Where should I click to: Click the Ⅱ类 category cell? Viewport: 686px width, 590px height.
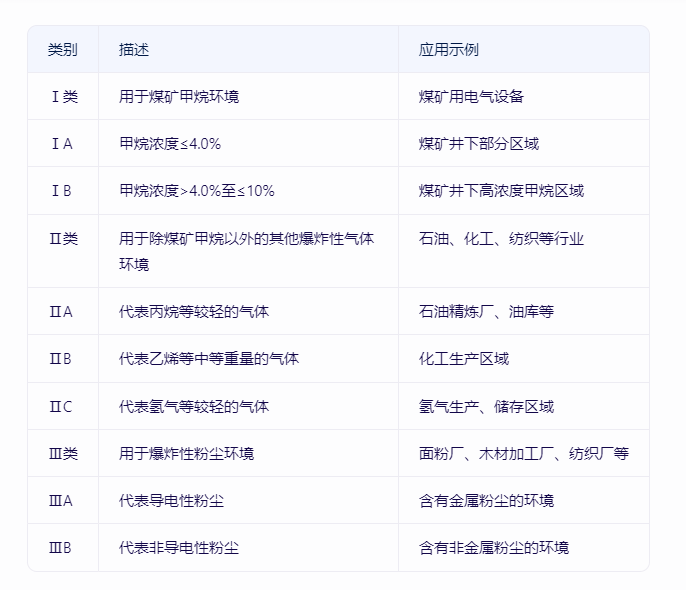[x=62, y=239]
